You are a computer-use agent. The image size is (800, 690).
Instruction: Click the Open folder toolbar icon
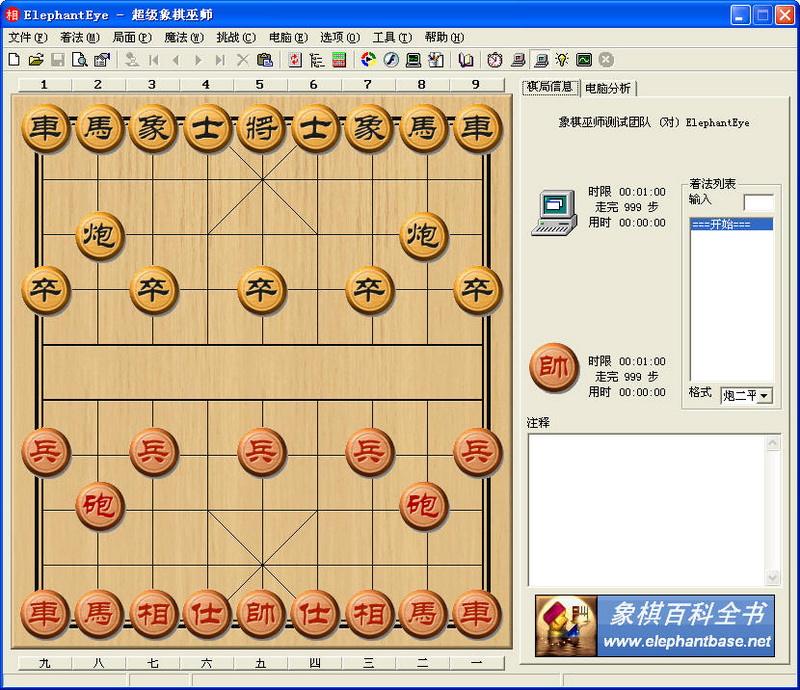[36, 60]
